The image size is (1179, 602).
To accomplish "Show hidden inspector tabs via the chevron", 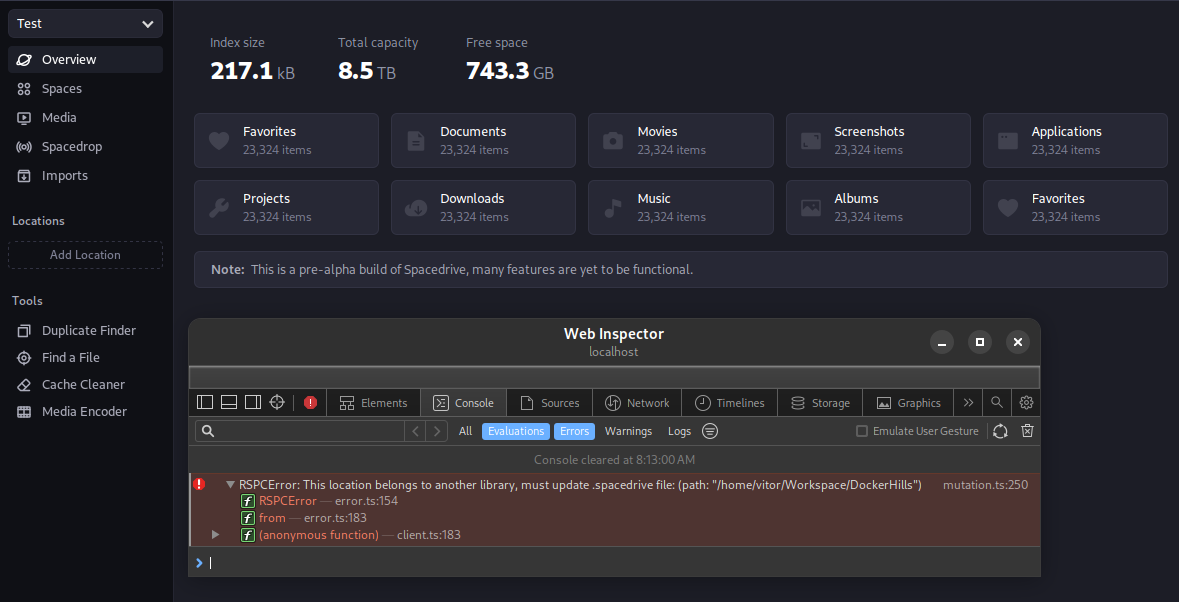I will point(967,402).
